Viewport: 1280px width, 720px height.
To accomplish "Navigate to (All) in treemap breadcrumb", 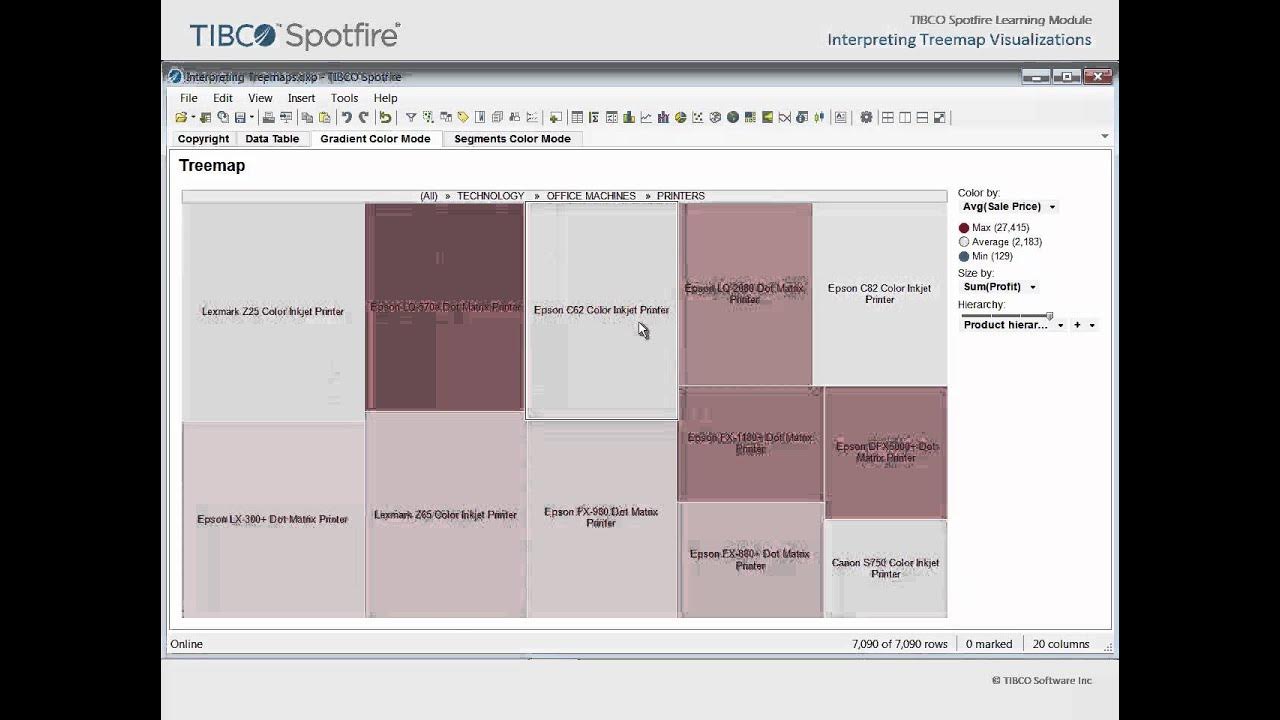I will click(429, 196).
